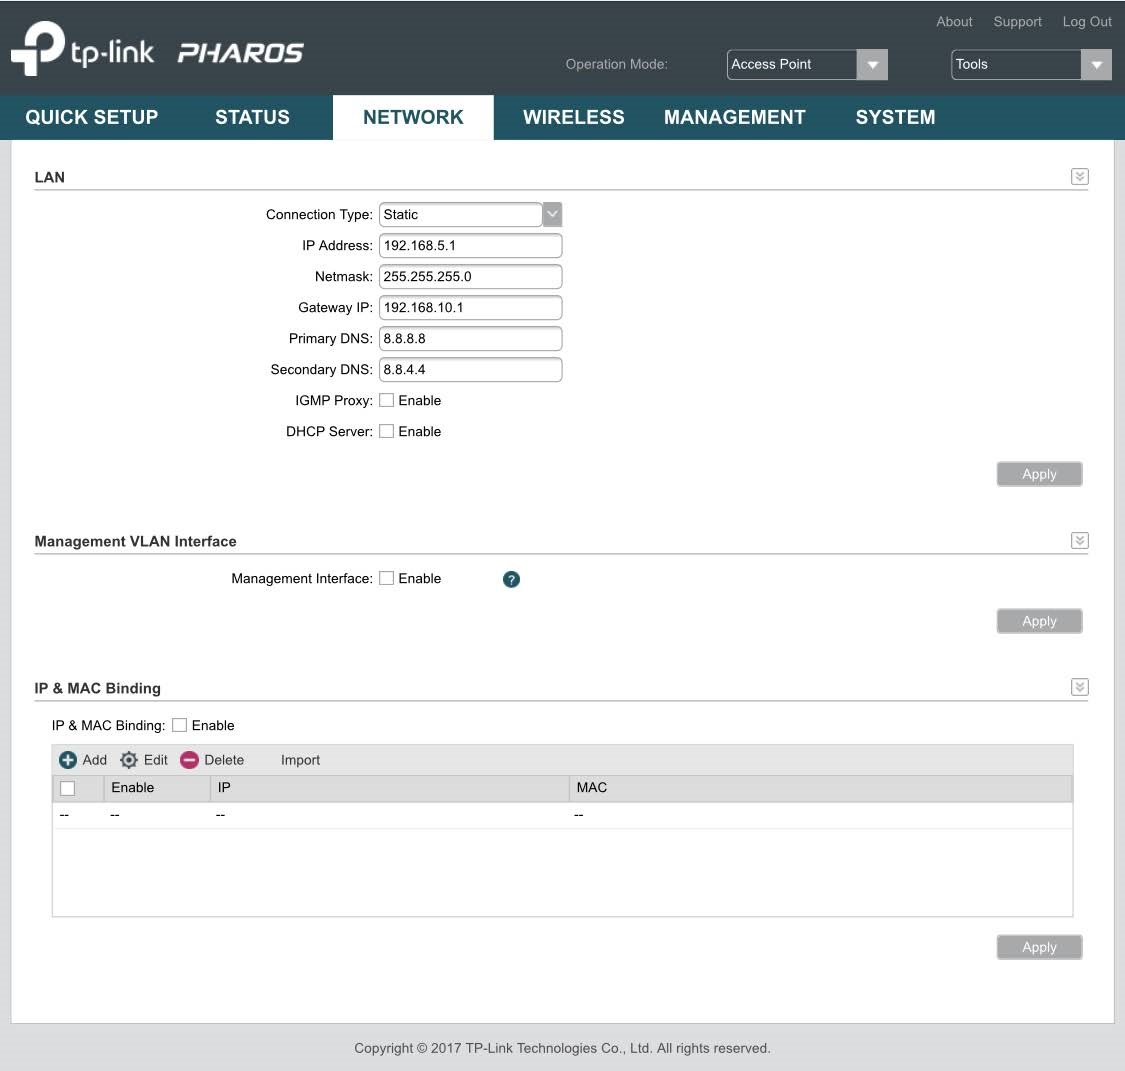Collapse the LAN section

coord(1079,176)
